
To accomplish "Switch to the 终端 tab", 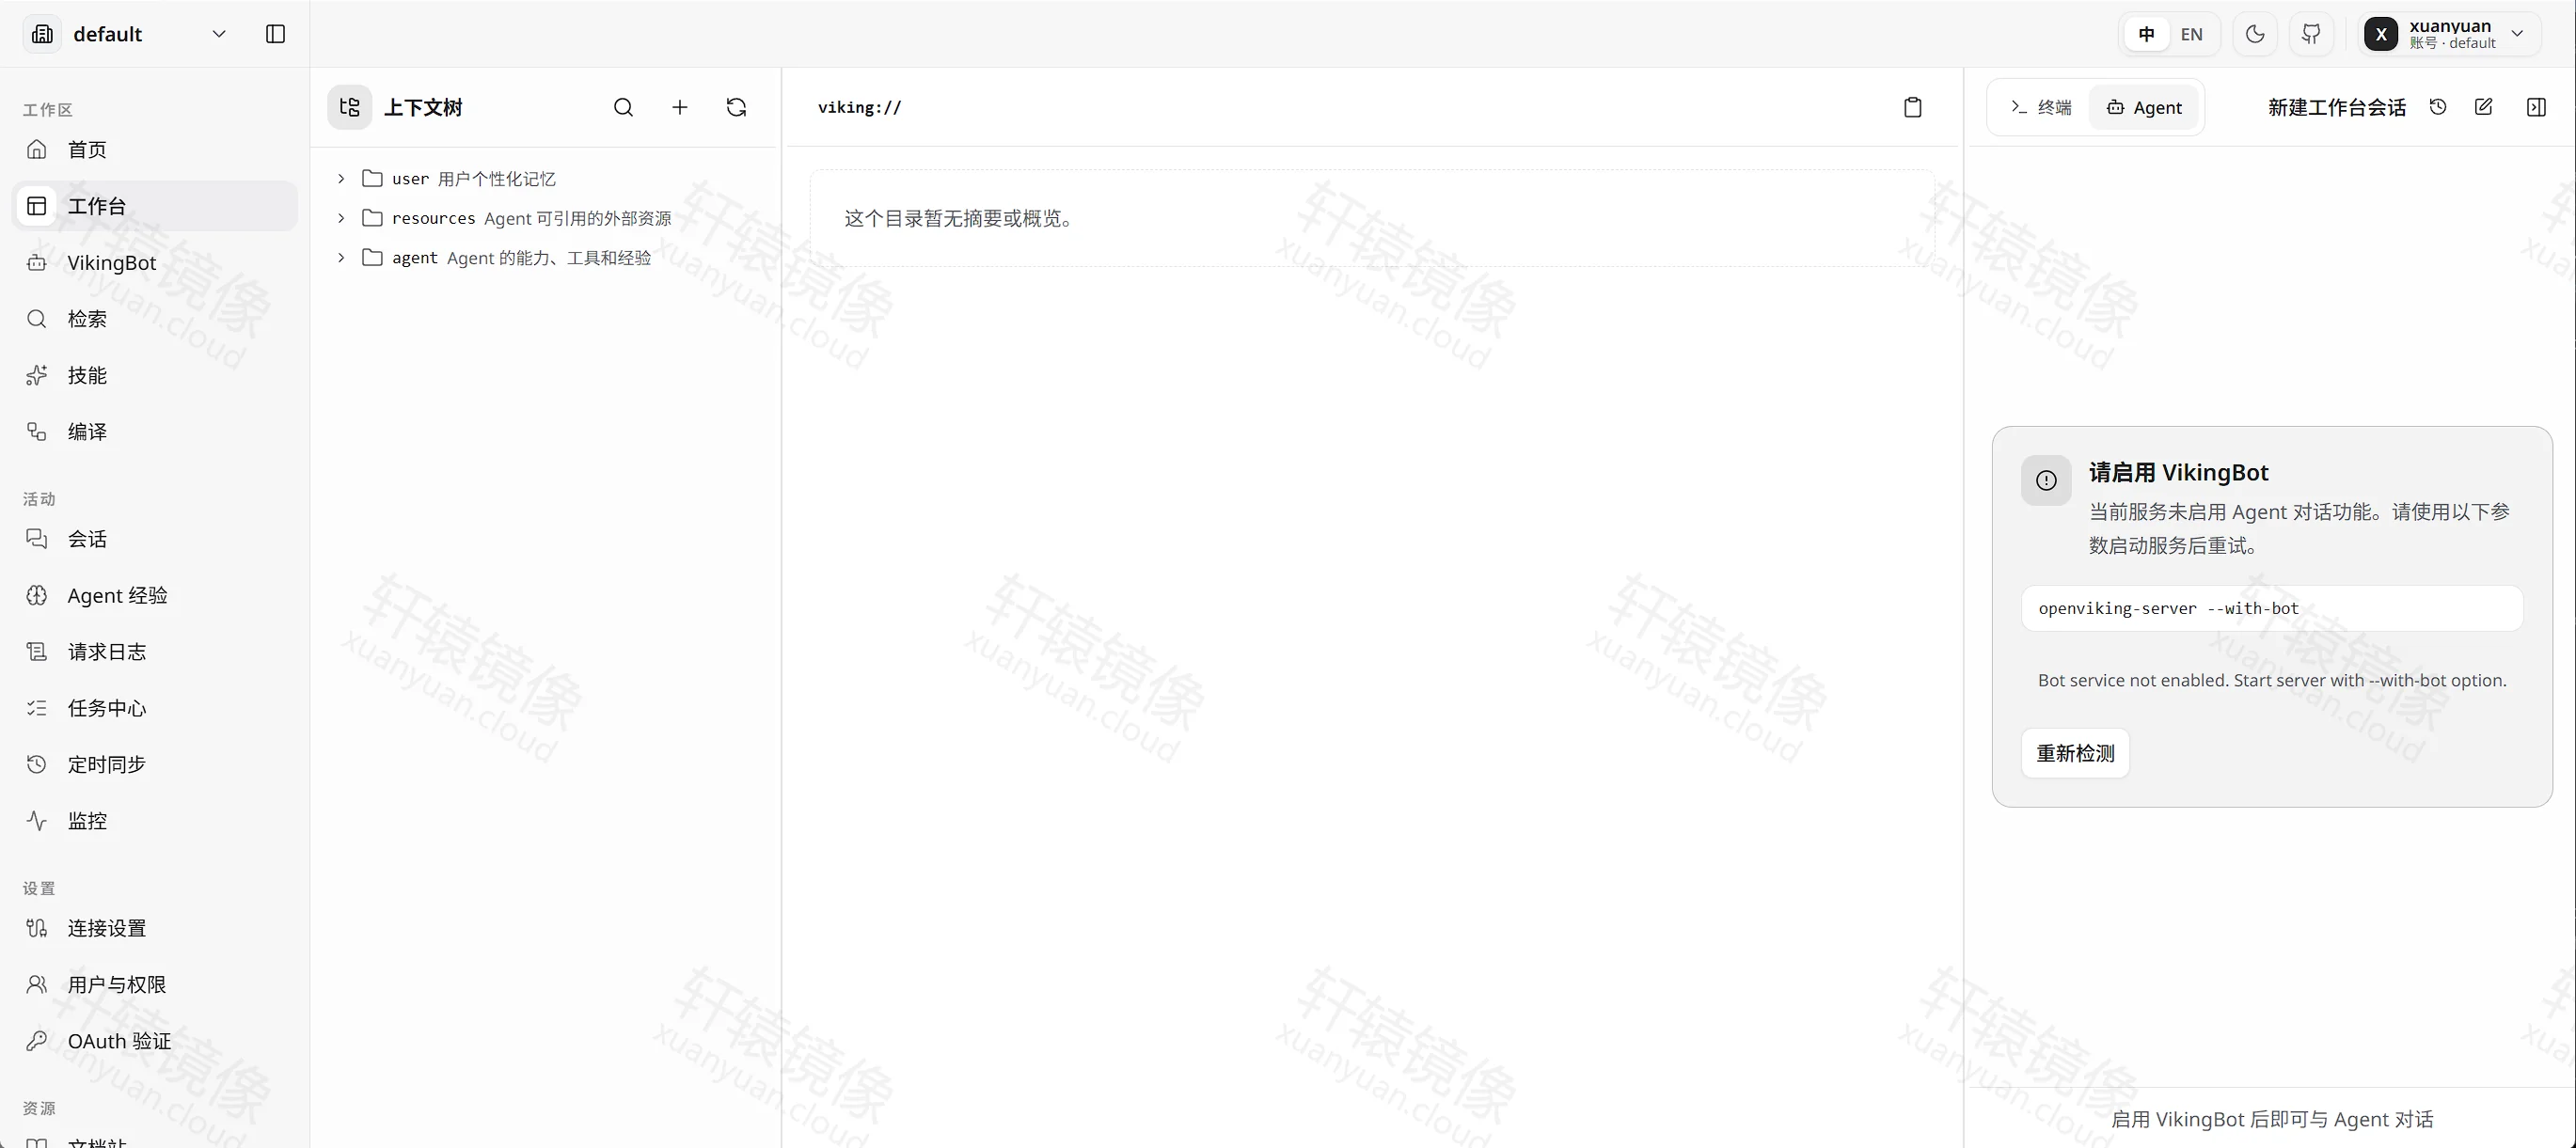I will (x=2041, y=107).
